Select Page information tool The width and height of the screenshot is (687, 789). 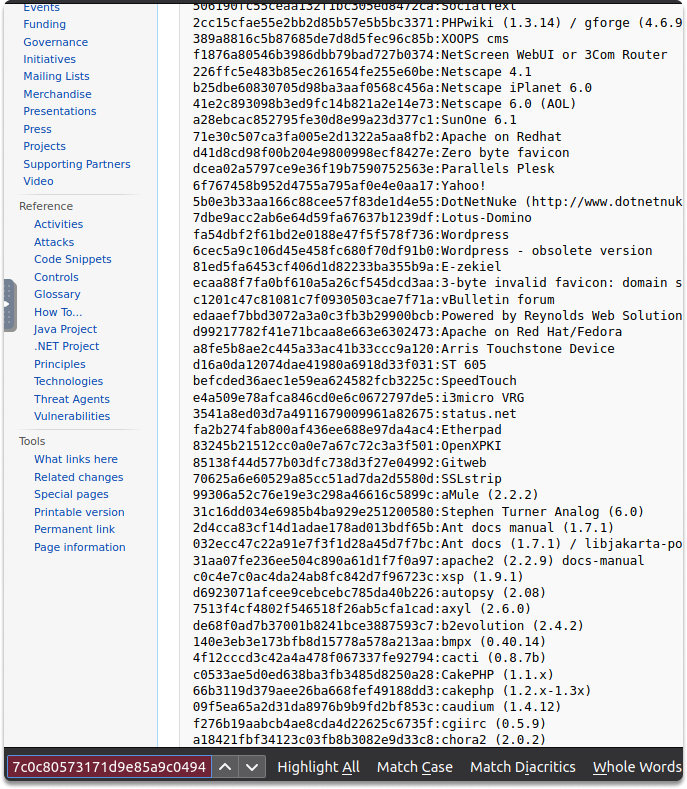(80, 547)
